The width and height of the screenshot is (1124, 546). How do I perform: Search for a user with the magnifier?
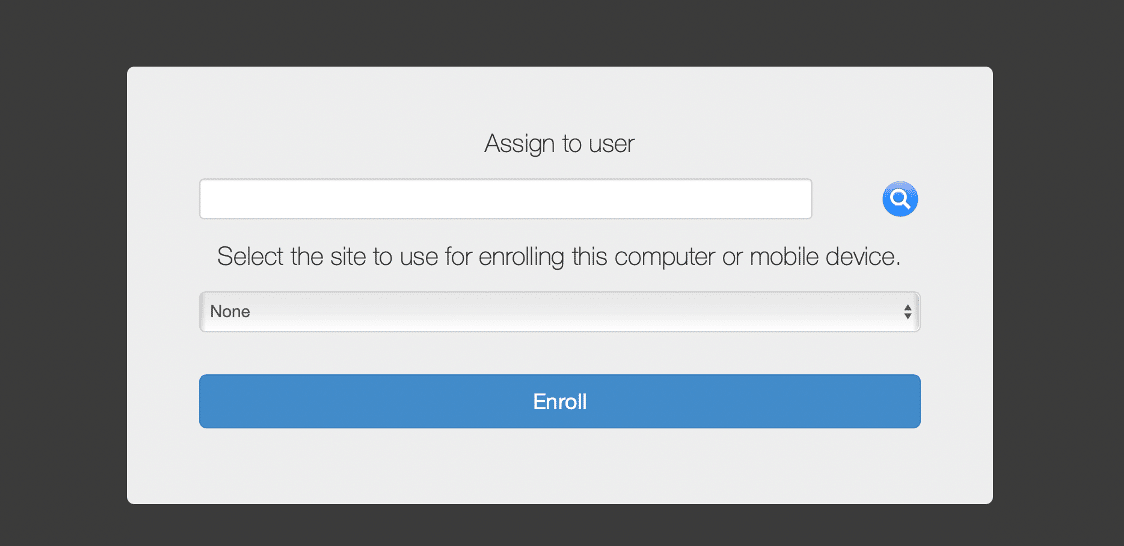pyautogui.click(x=900, y=200)
